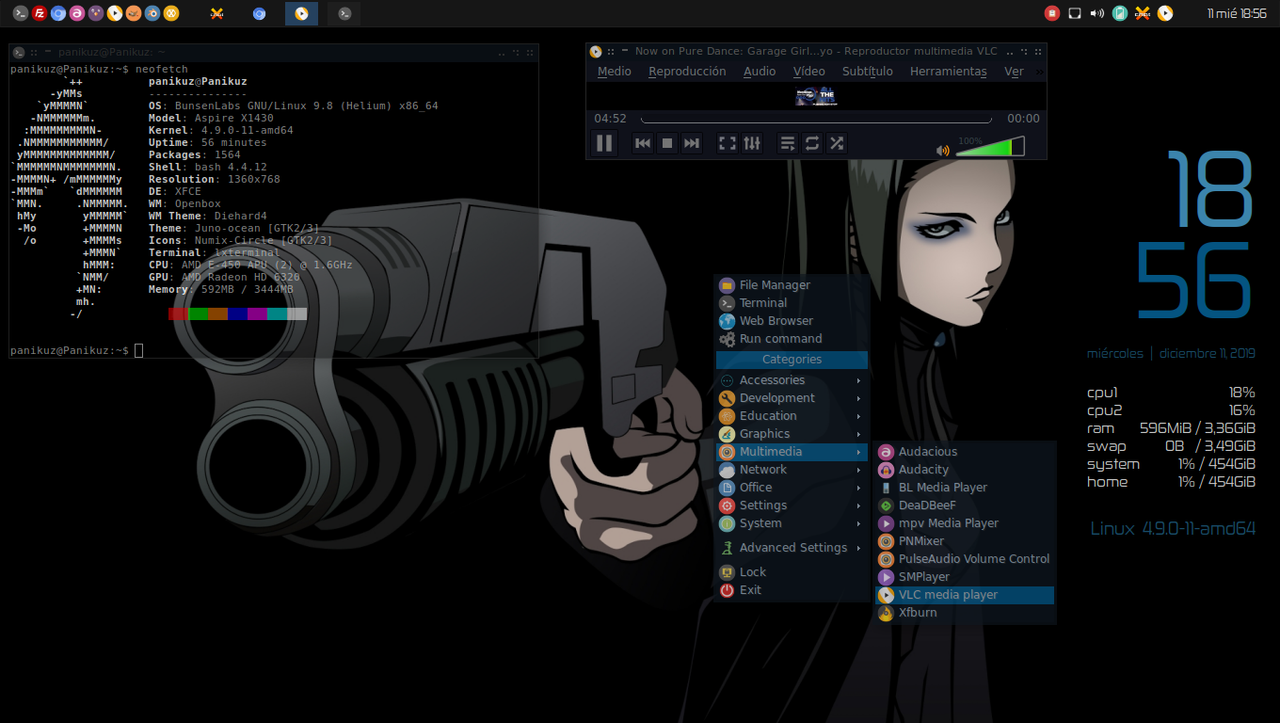Expand the Graphics submenu arrow

(858, 434)
